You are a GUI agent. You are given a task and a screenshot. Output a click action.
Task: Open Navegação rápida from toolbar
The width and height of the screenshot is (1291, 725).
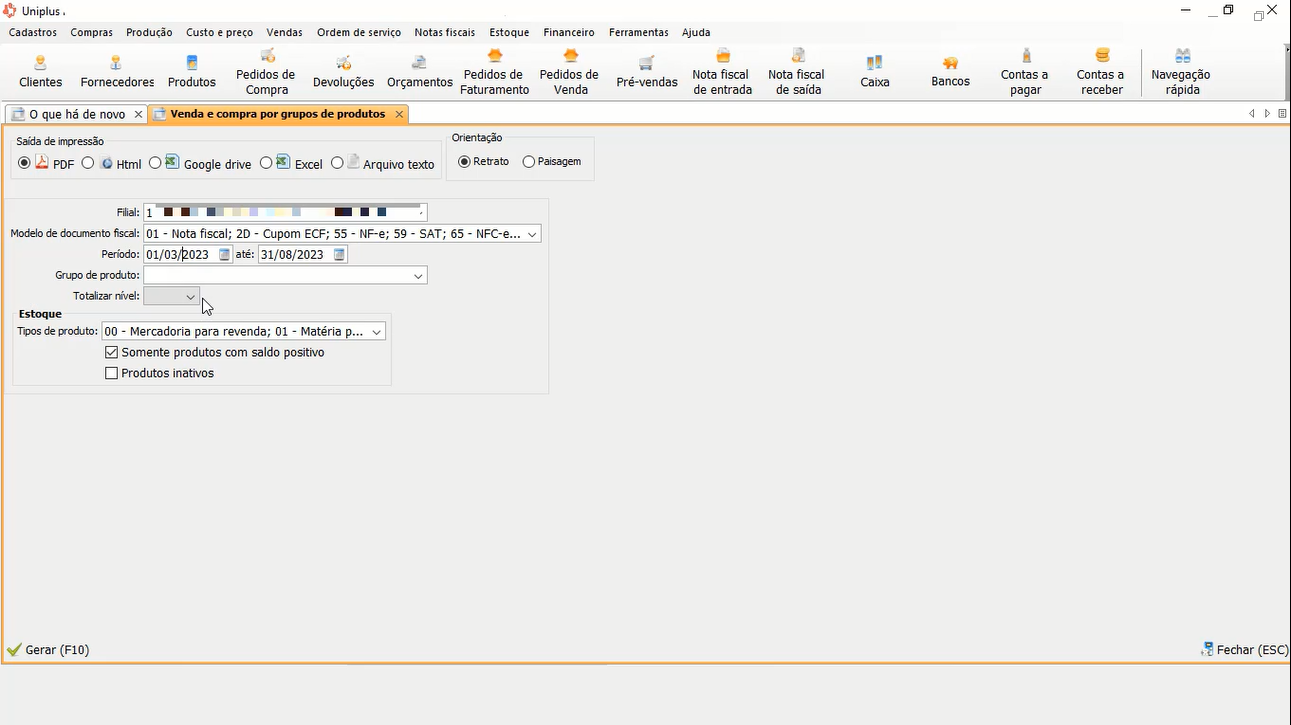(1181, 72)
